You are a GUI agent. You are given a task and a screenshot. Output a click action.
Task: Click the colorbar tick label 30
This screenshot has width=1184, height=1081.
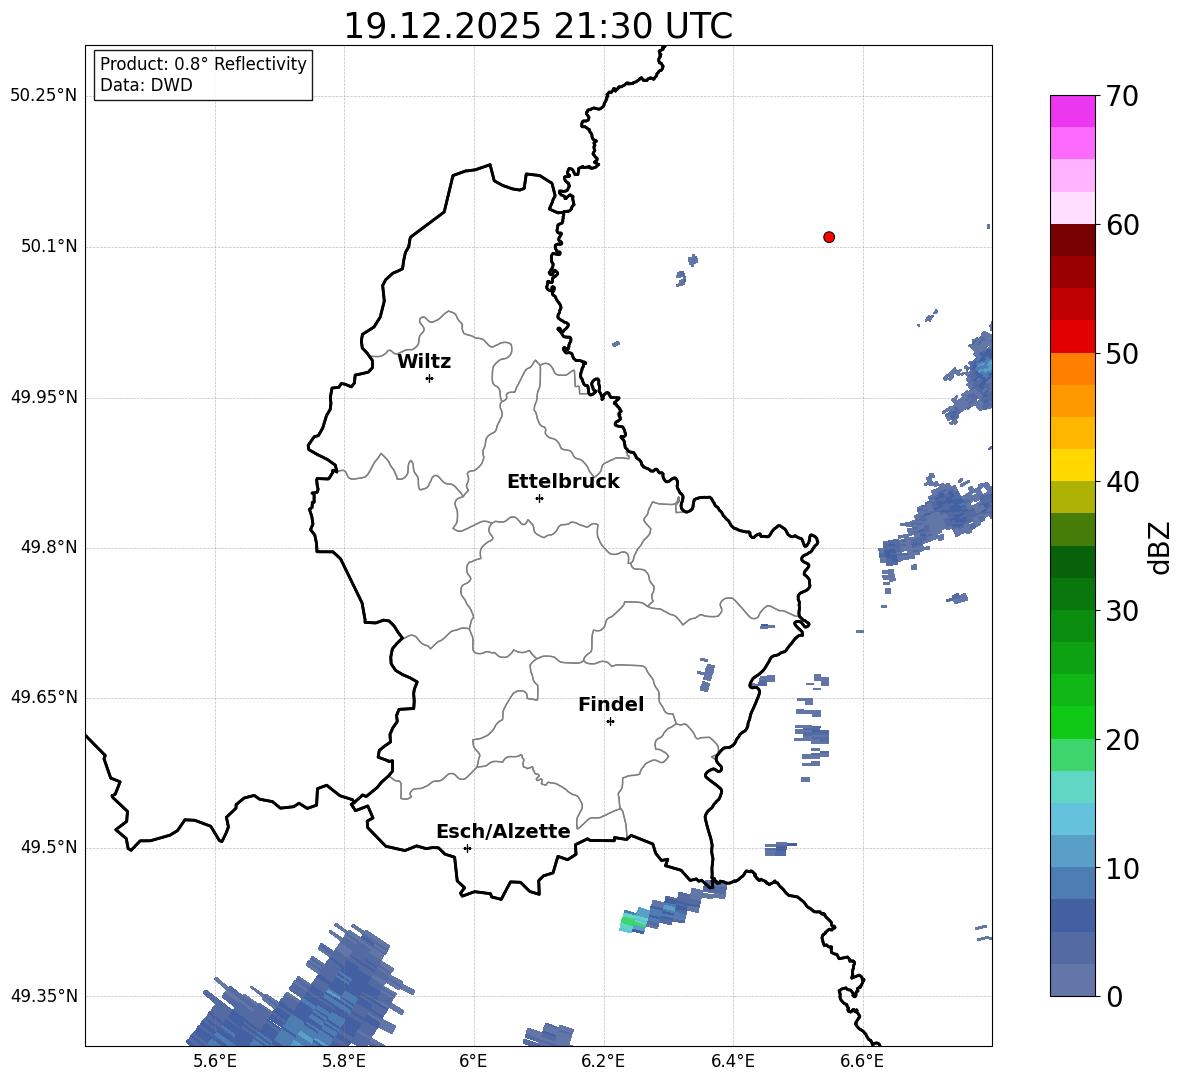click(1122, 611)
